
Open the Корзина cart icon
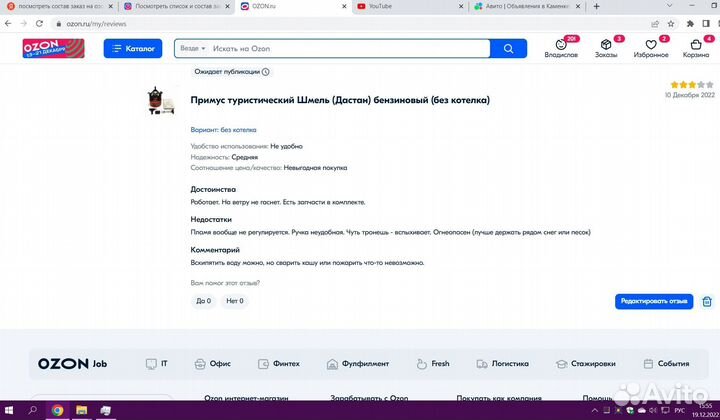tap(696, 48)
